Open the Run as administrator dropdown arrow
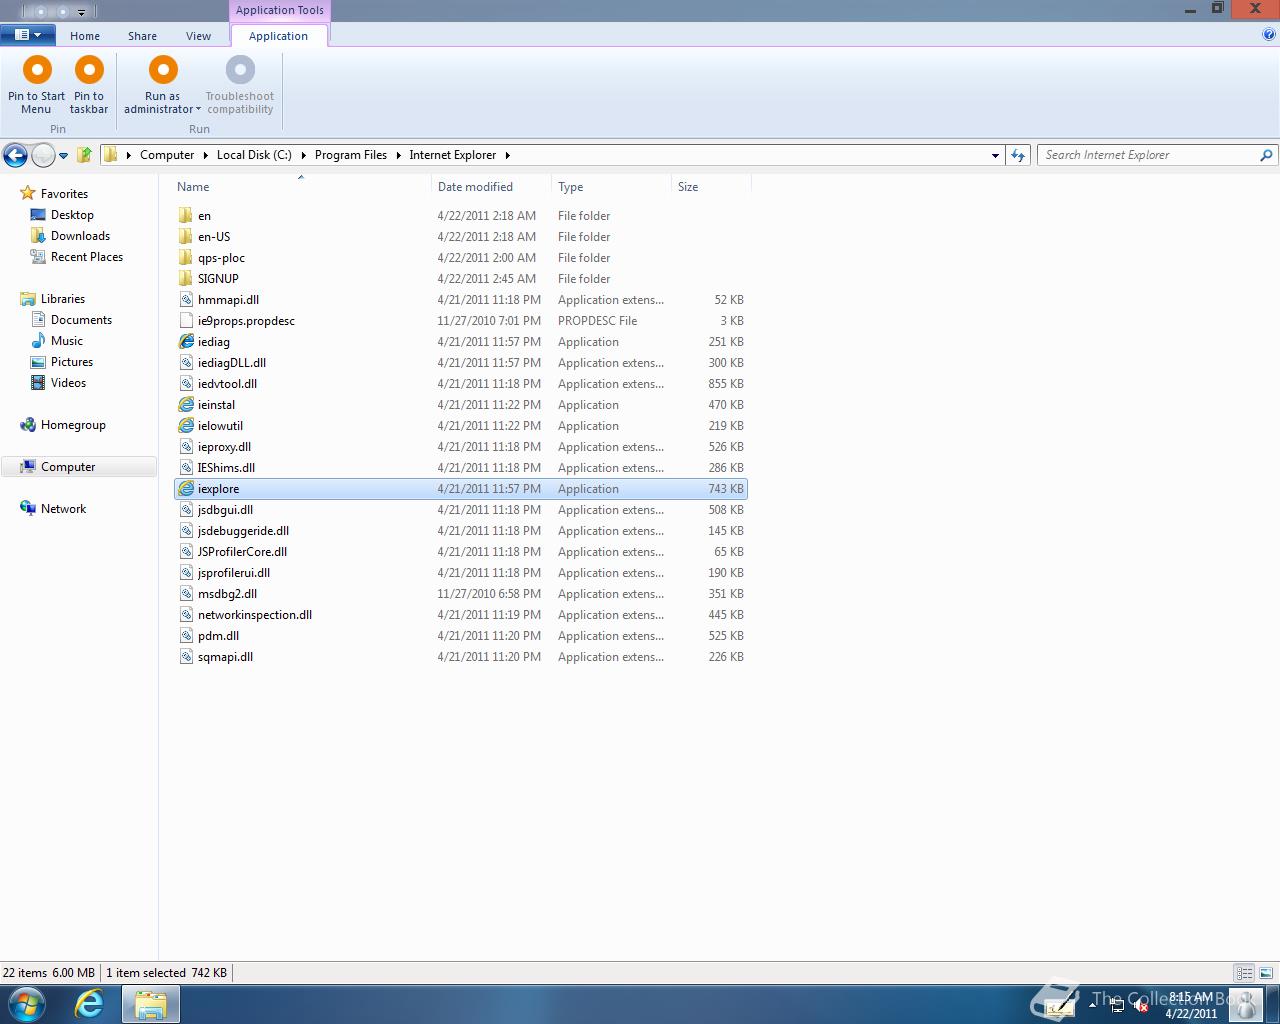 pyautogui.click(x=198, y=110)
